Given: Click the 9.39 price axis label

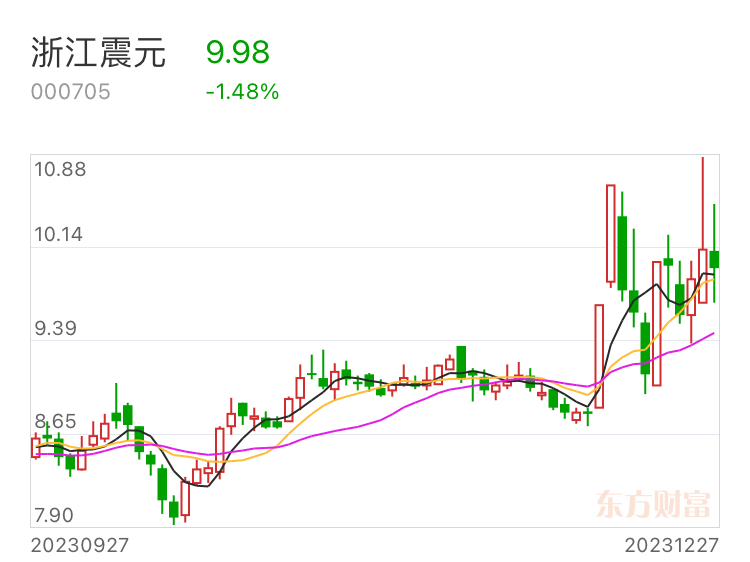Looking at the screenshot, I should 55,329.
